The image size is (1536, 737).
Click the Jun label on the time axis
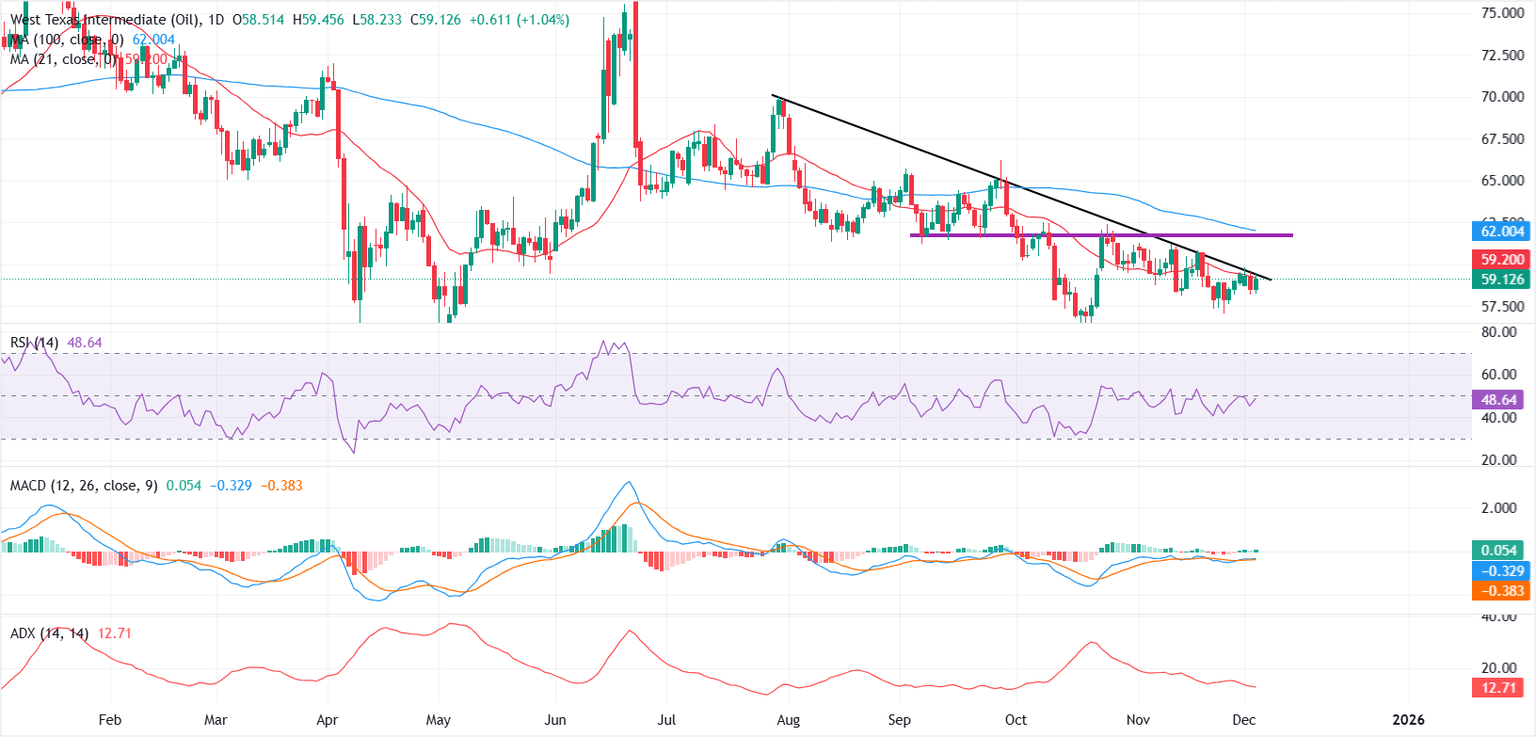pos(557,719)
